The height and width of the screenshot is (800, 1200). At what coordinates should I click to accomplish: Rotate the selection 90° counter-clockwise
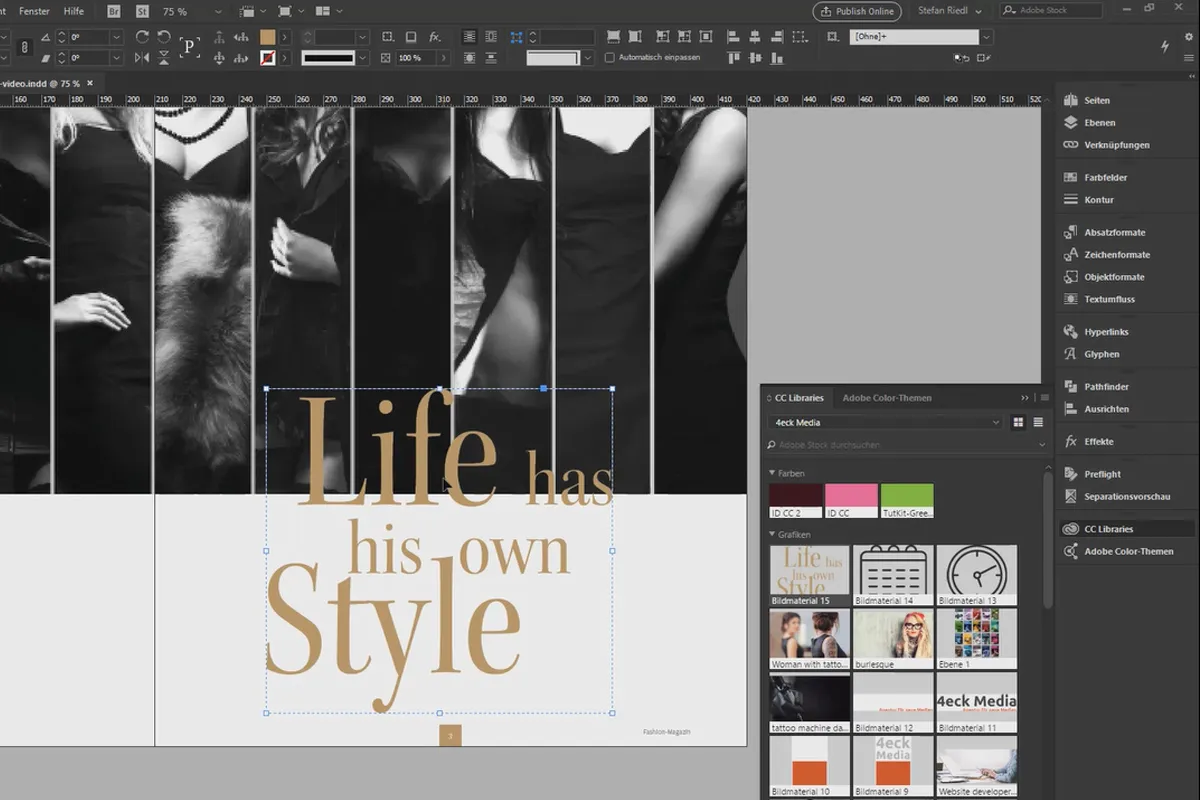click(x=164, y=37)
